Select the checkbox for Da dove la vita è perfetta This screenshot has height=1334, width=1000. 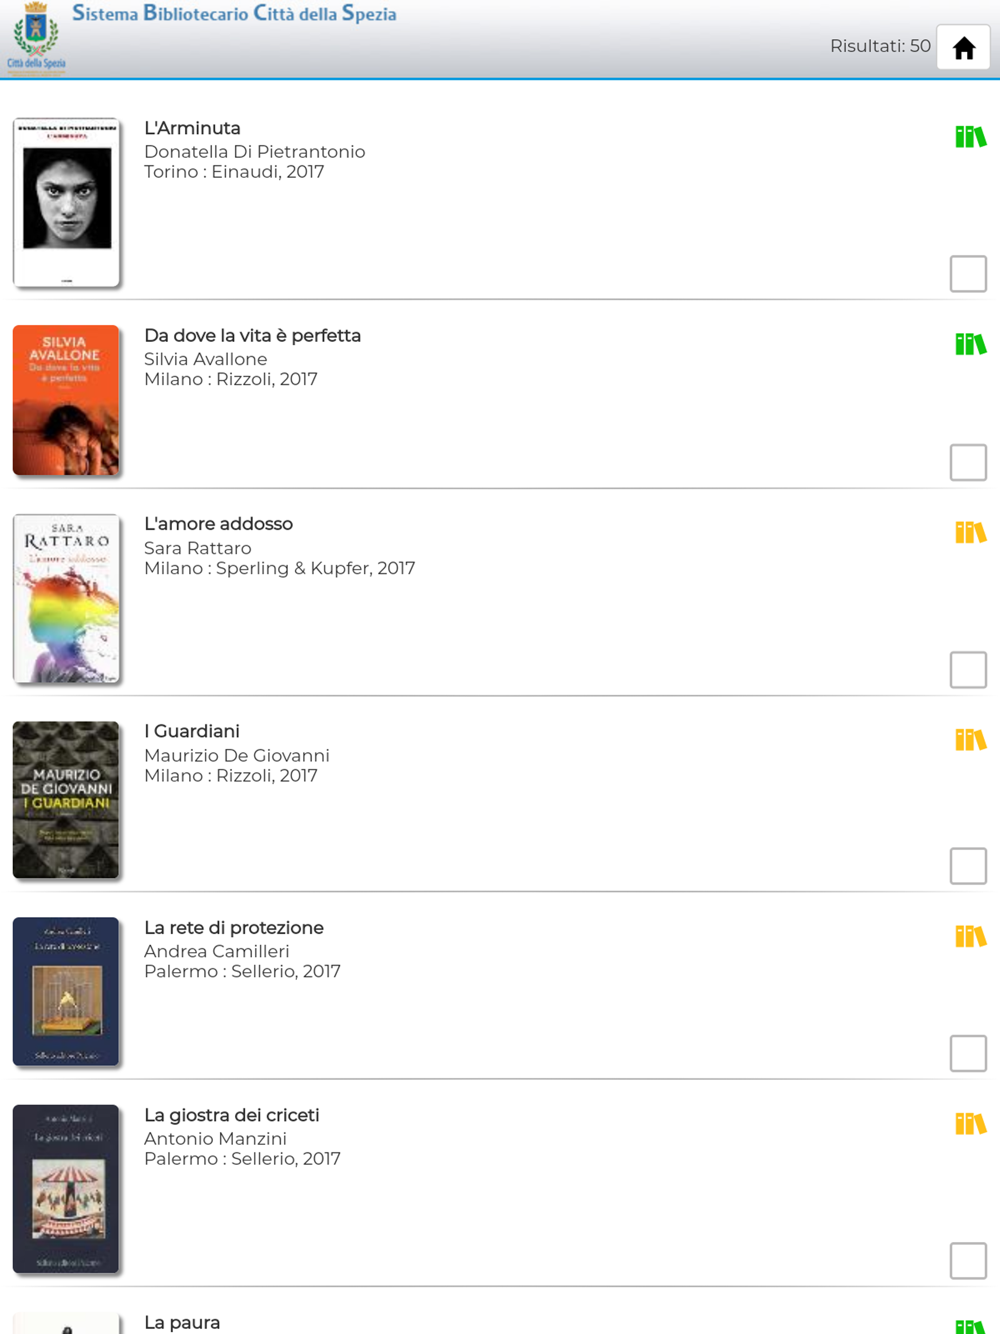[x=968, y=462]
